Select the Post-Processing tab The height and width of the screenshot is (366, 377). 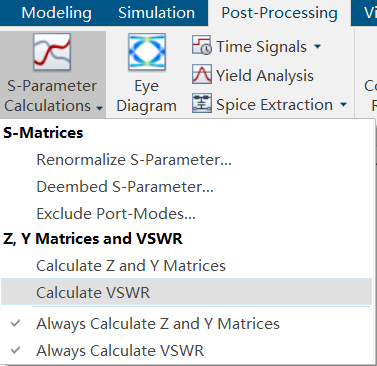pyautogui.click(x=279, y=13)
